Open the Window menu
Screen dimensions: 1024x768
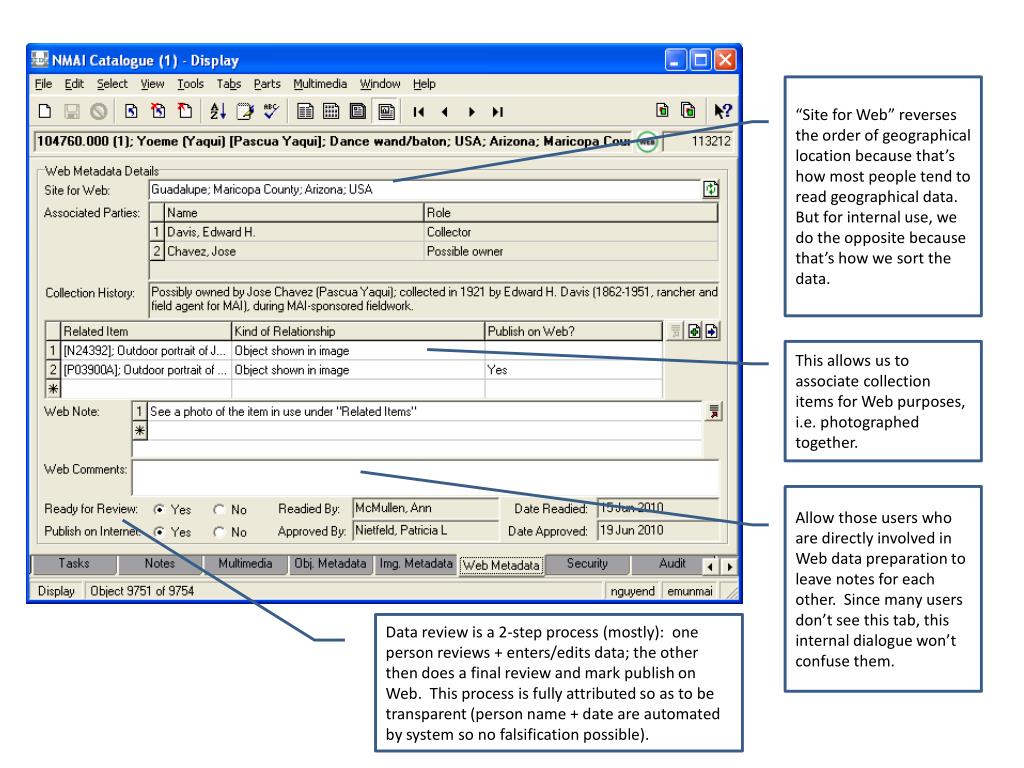(380, 84)
